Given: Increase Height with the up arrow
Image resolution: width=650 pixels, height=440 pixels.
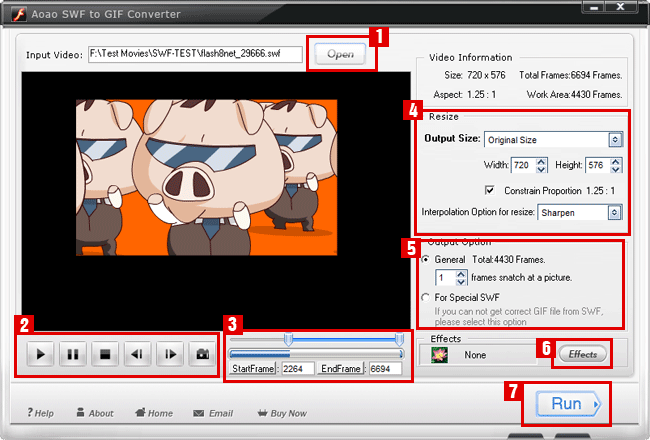Looking at the screenshot, I should pyautogui.click(x=616, y=162).
